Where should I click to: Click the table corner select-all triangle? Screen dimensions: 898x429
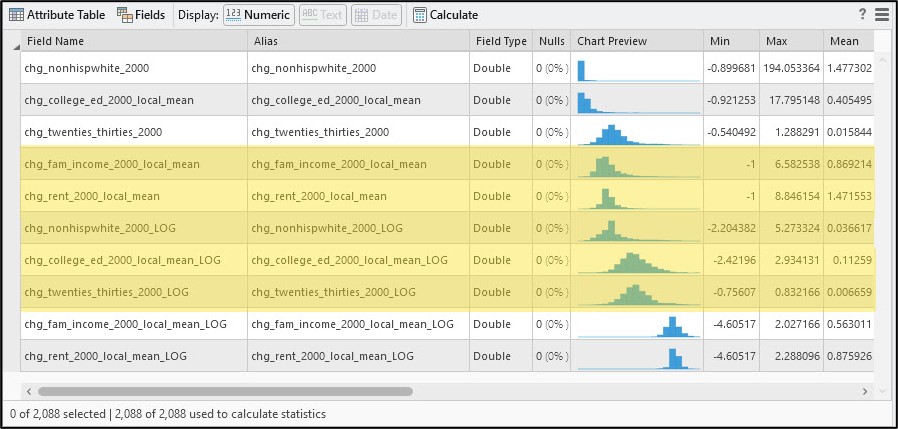point(15,47)
